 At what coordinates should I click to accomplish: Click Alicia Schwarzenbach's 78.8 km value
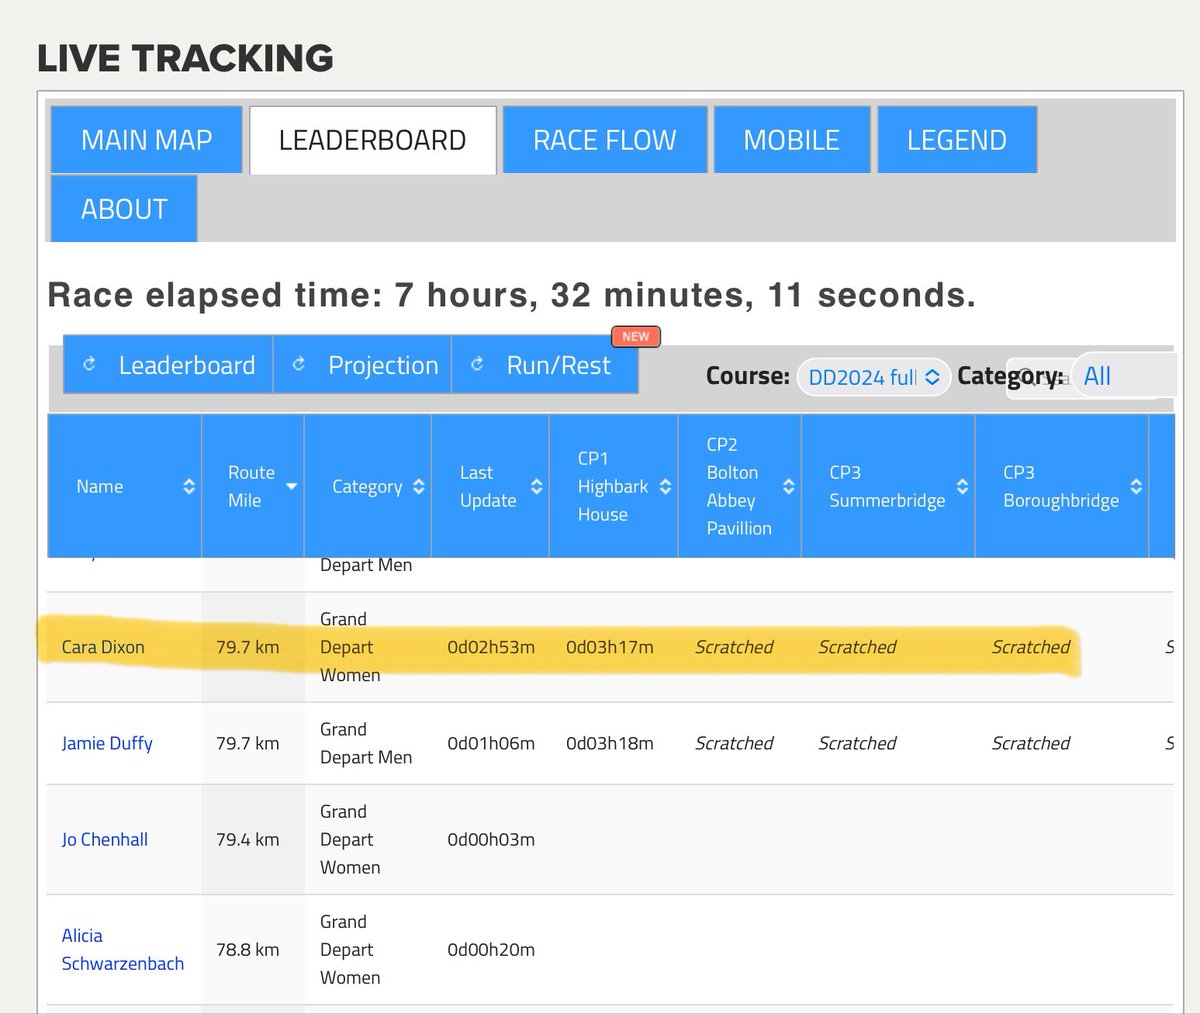pos(248,949)
